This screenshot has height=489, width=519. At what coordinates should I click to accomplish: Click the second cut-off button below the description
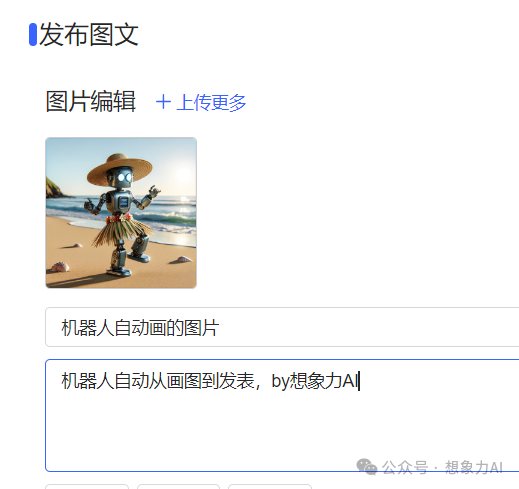[x=178, y=487]
